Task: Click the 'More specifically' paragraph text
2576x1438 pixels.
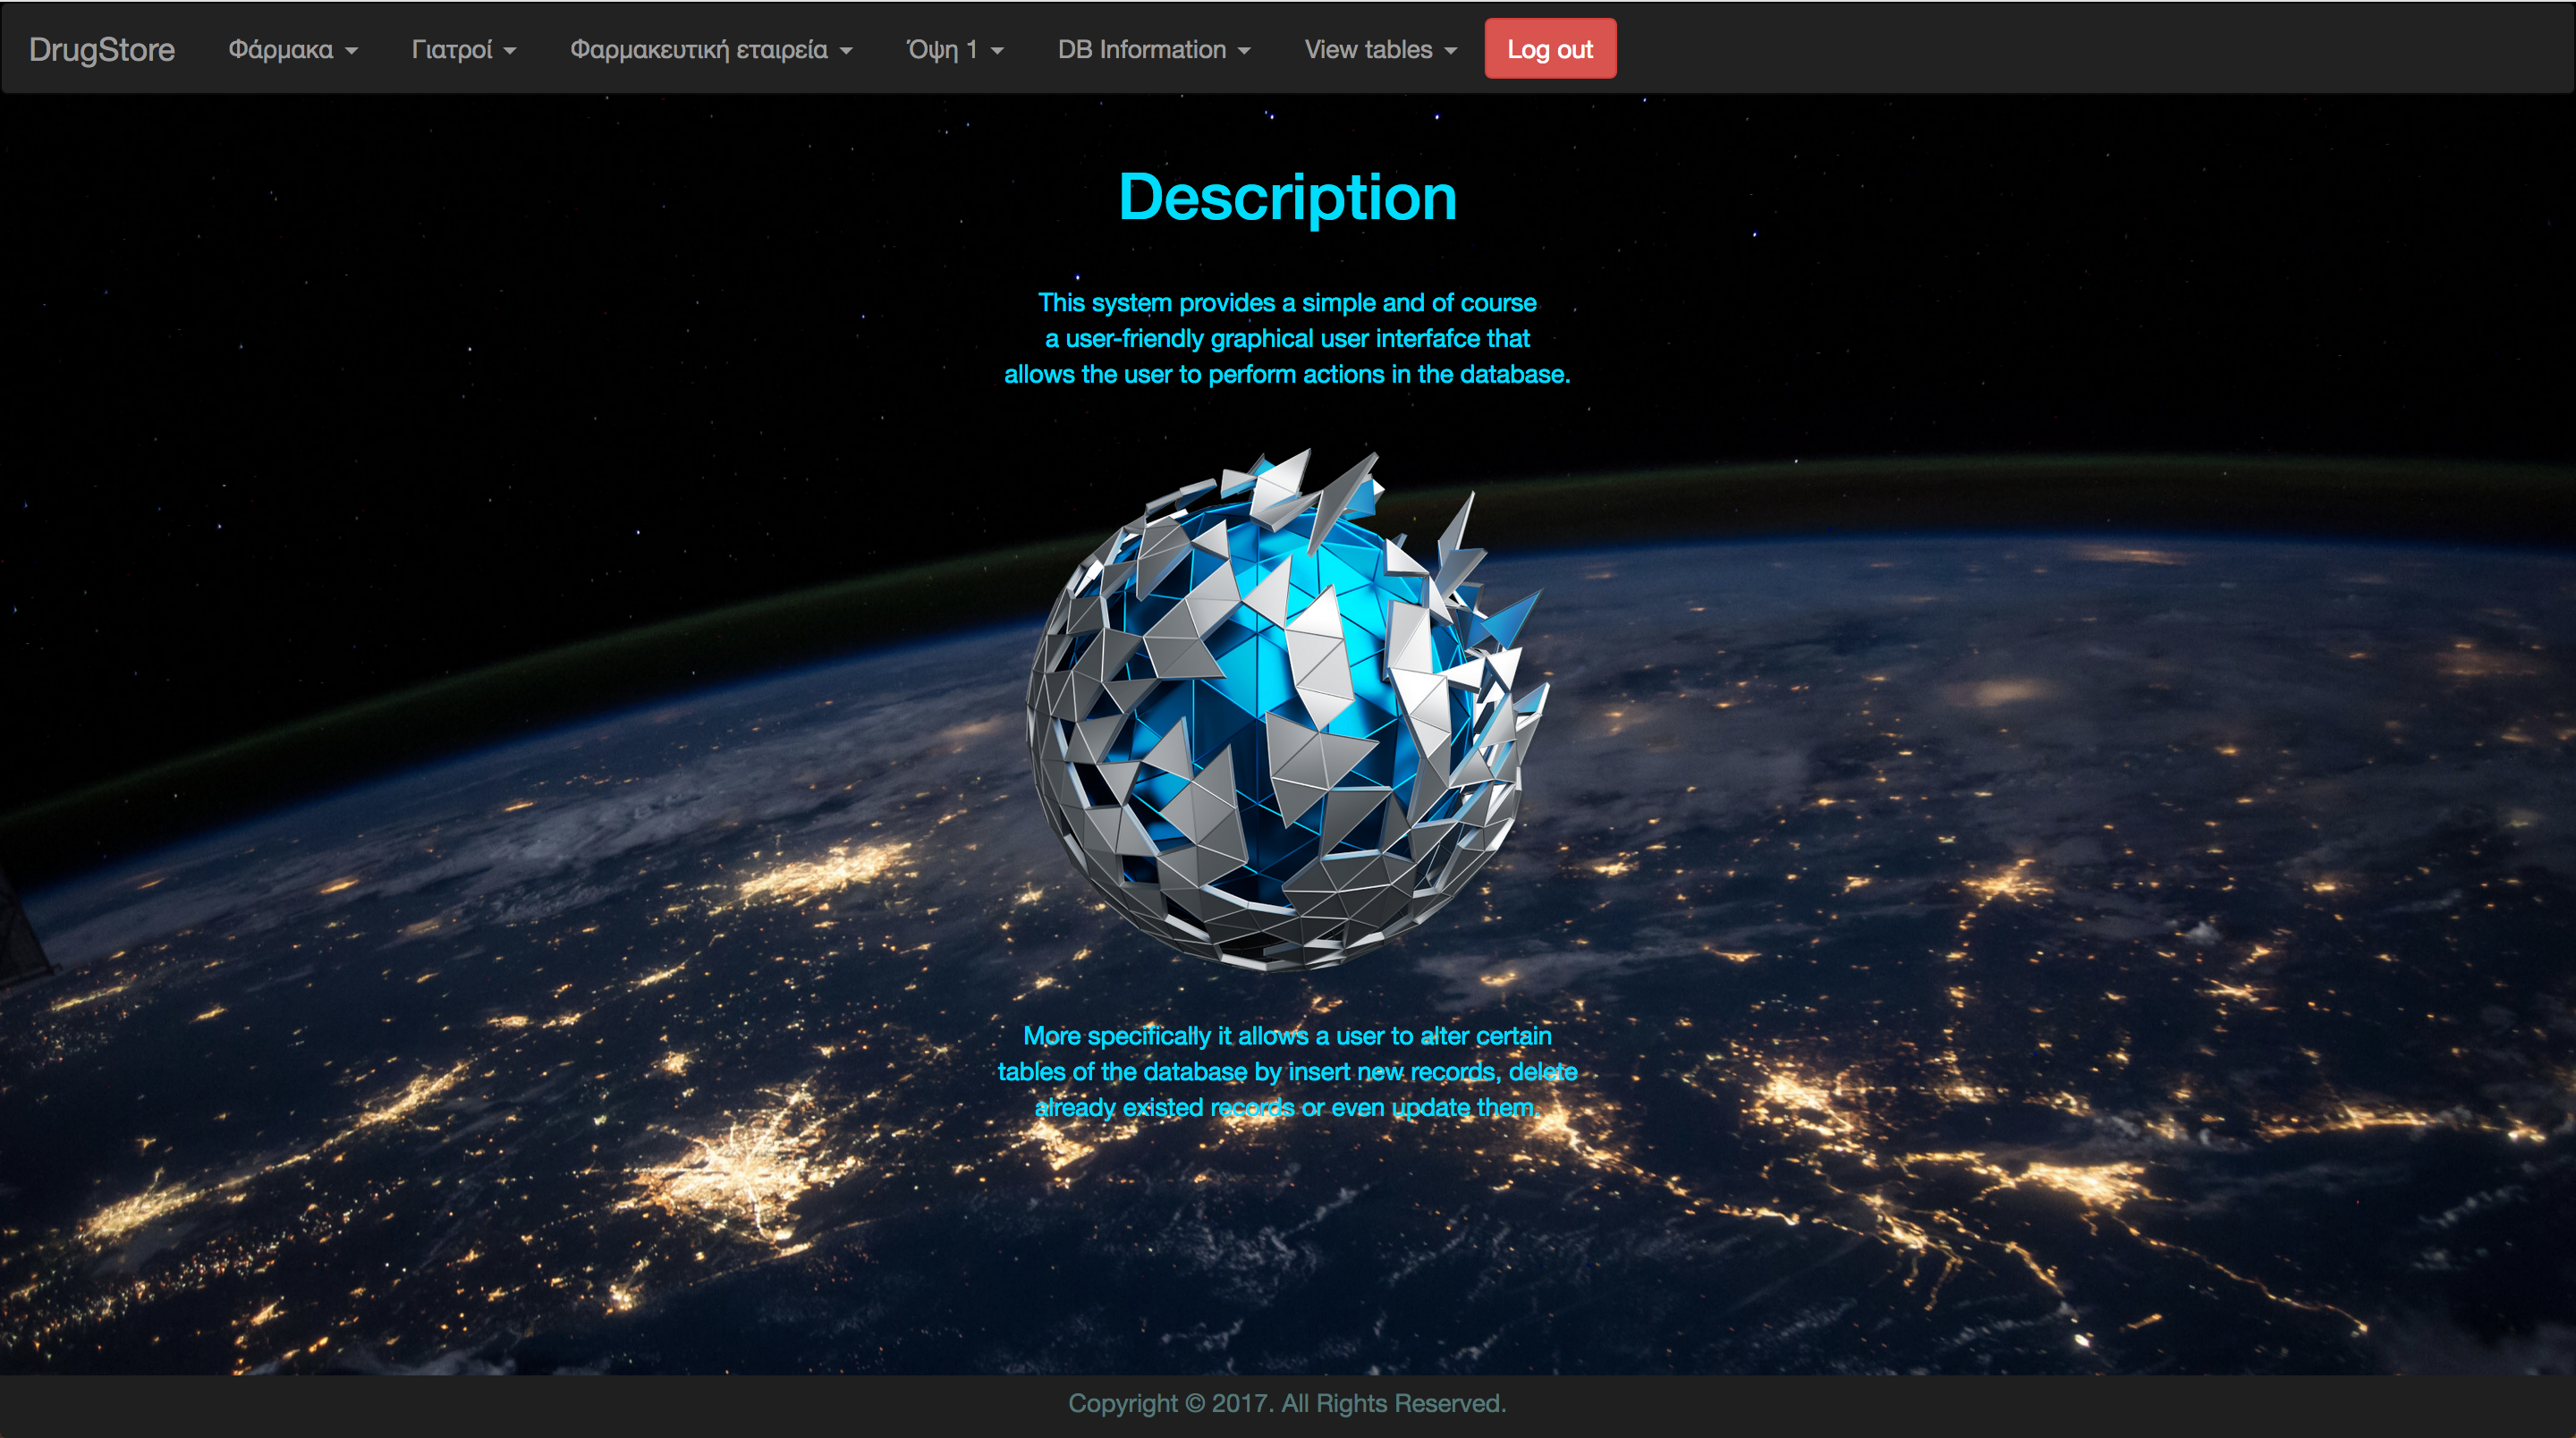Action: 1287,1071
